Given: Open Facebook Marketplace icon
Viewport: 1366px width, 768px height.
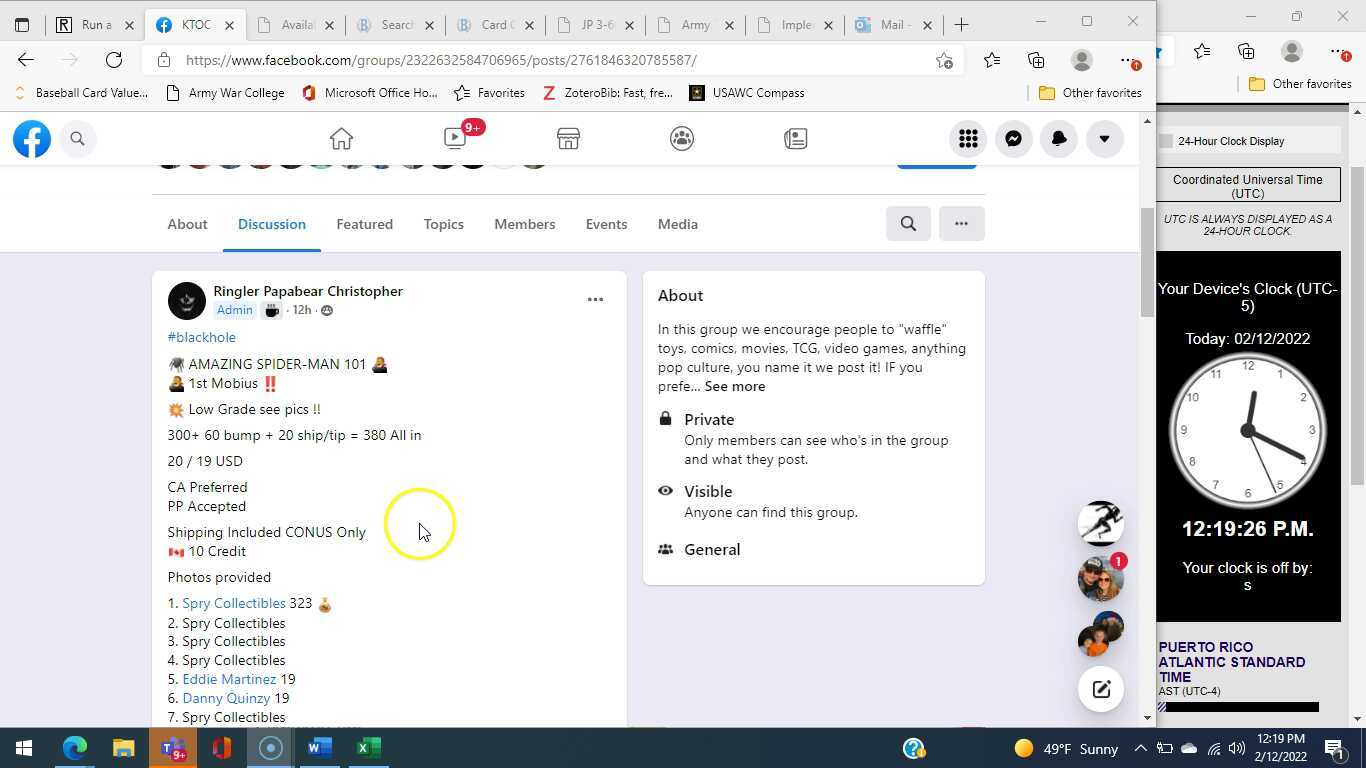Looking at the screenshot, I should (568, 139).
